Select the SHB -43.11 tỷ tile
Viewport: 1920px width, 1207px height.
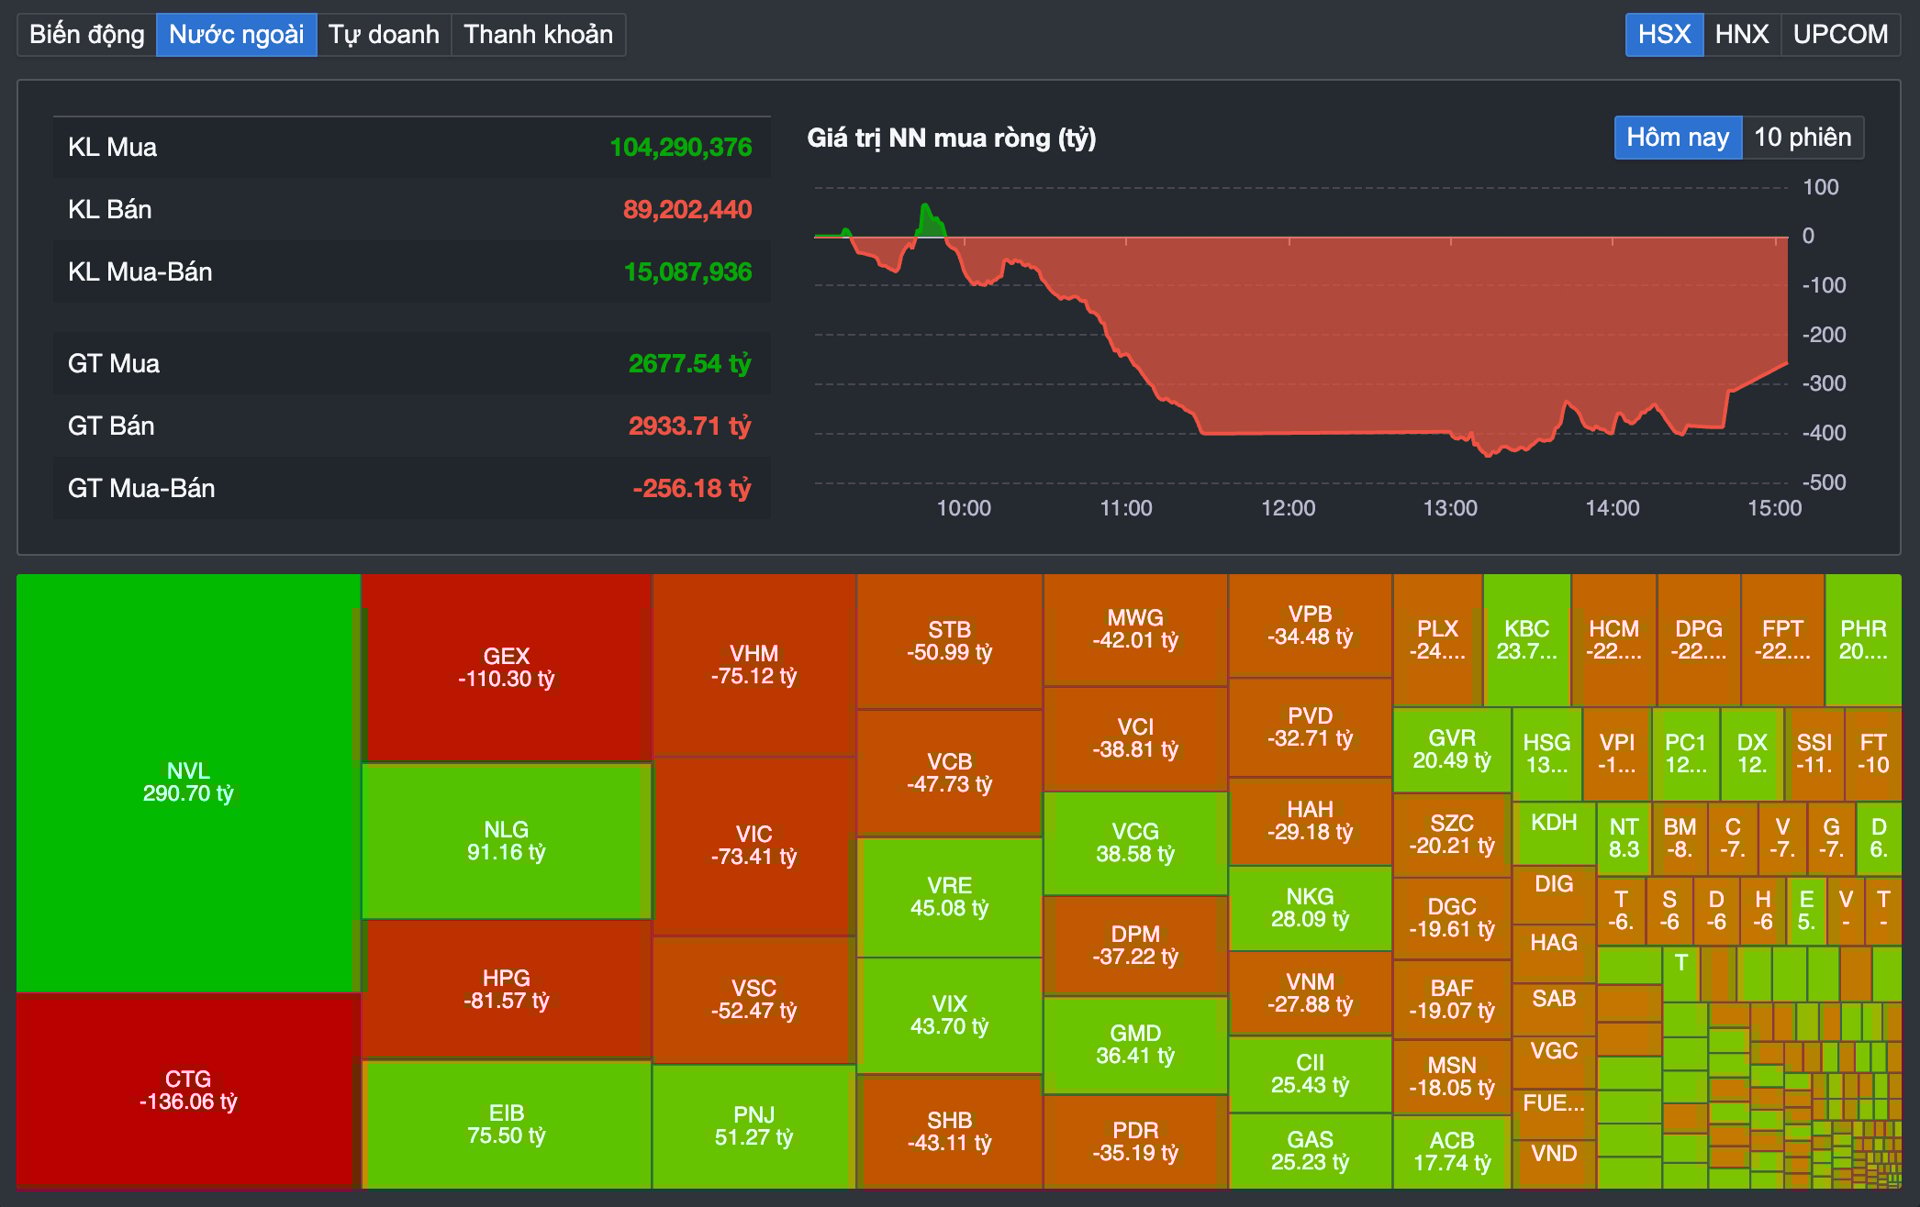[x=949, y=1131]
